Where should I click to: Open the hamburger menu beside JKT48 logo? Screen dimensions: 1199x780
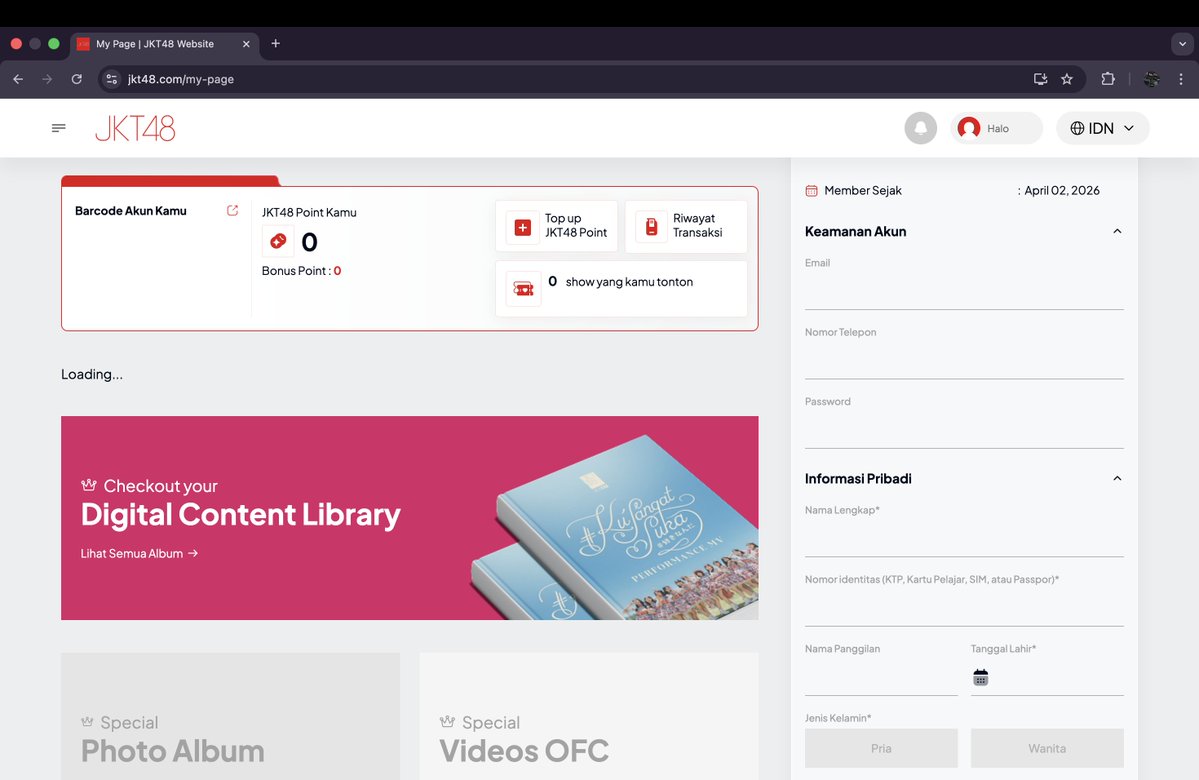[58, 128]
